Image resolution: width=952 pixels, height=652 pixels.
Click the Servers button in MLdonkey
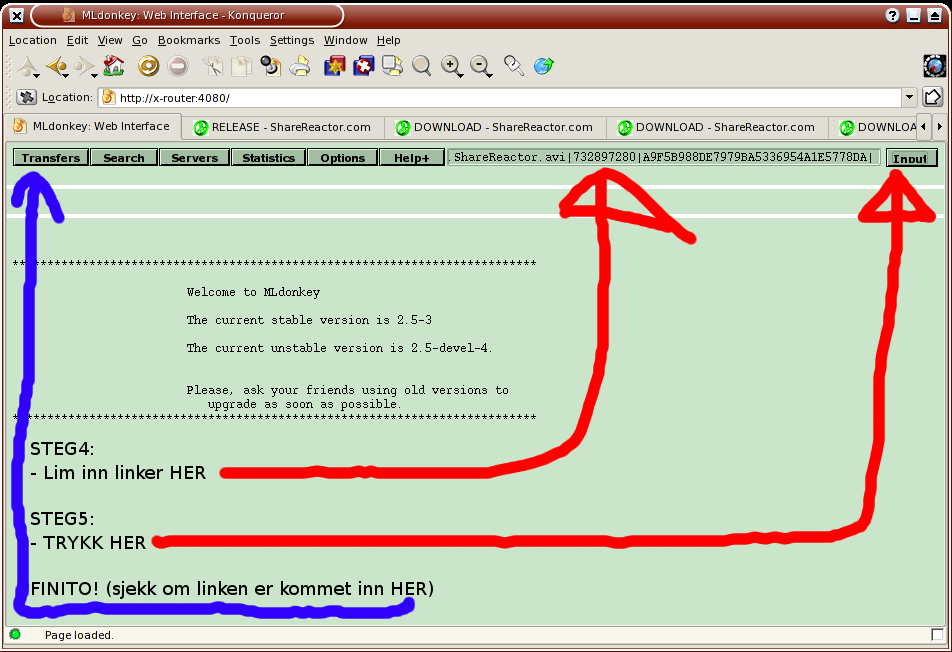[194, 158]
